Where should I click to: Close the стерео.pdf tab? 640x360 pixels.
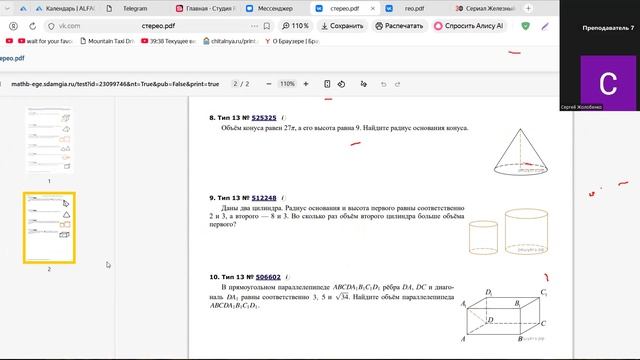point(373,8)
